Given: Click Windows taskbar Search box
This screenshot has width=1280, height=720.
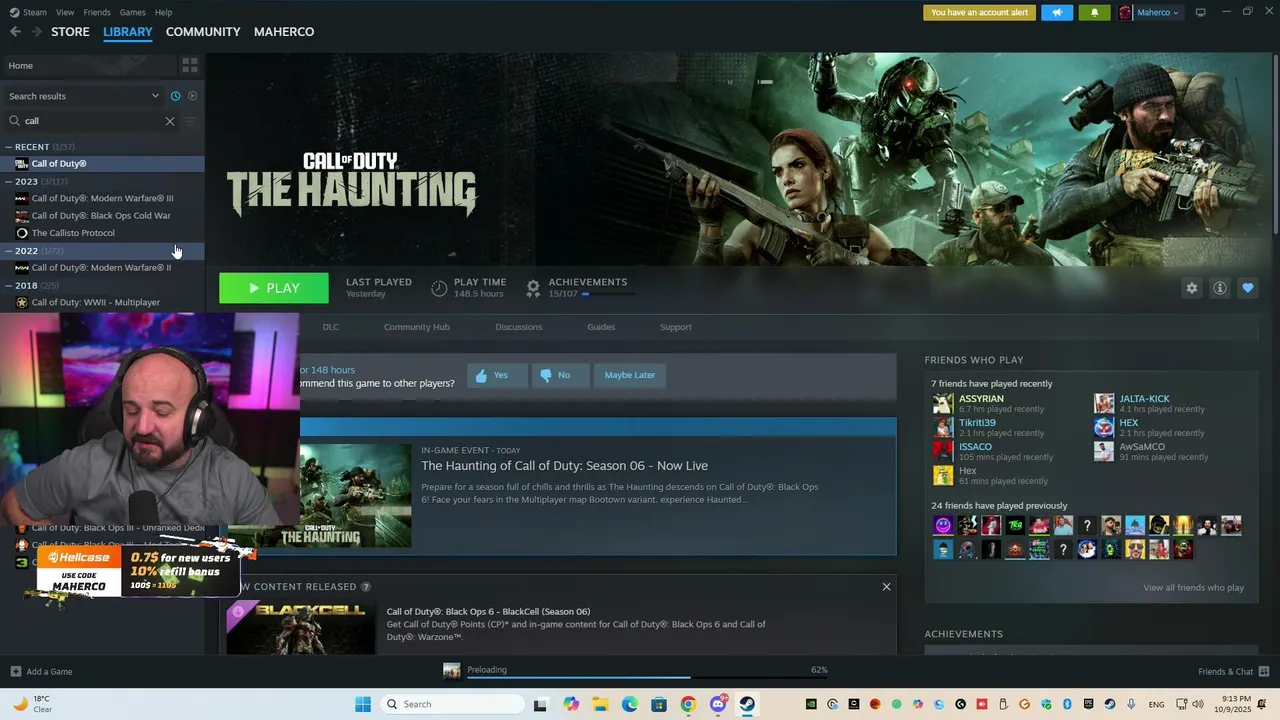Looking at the screenshot, I should (453, 704).
